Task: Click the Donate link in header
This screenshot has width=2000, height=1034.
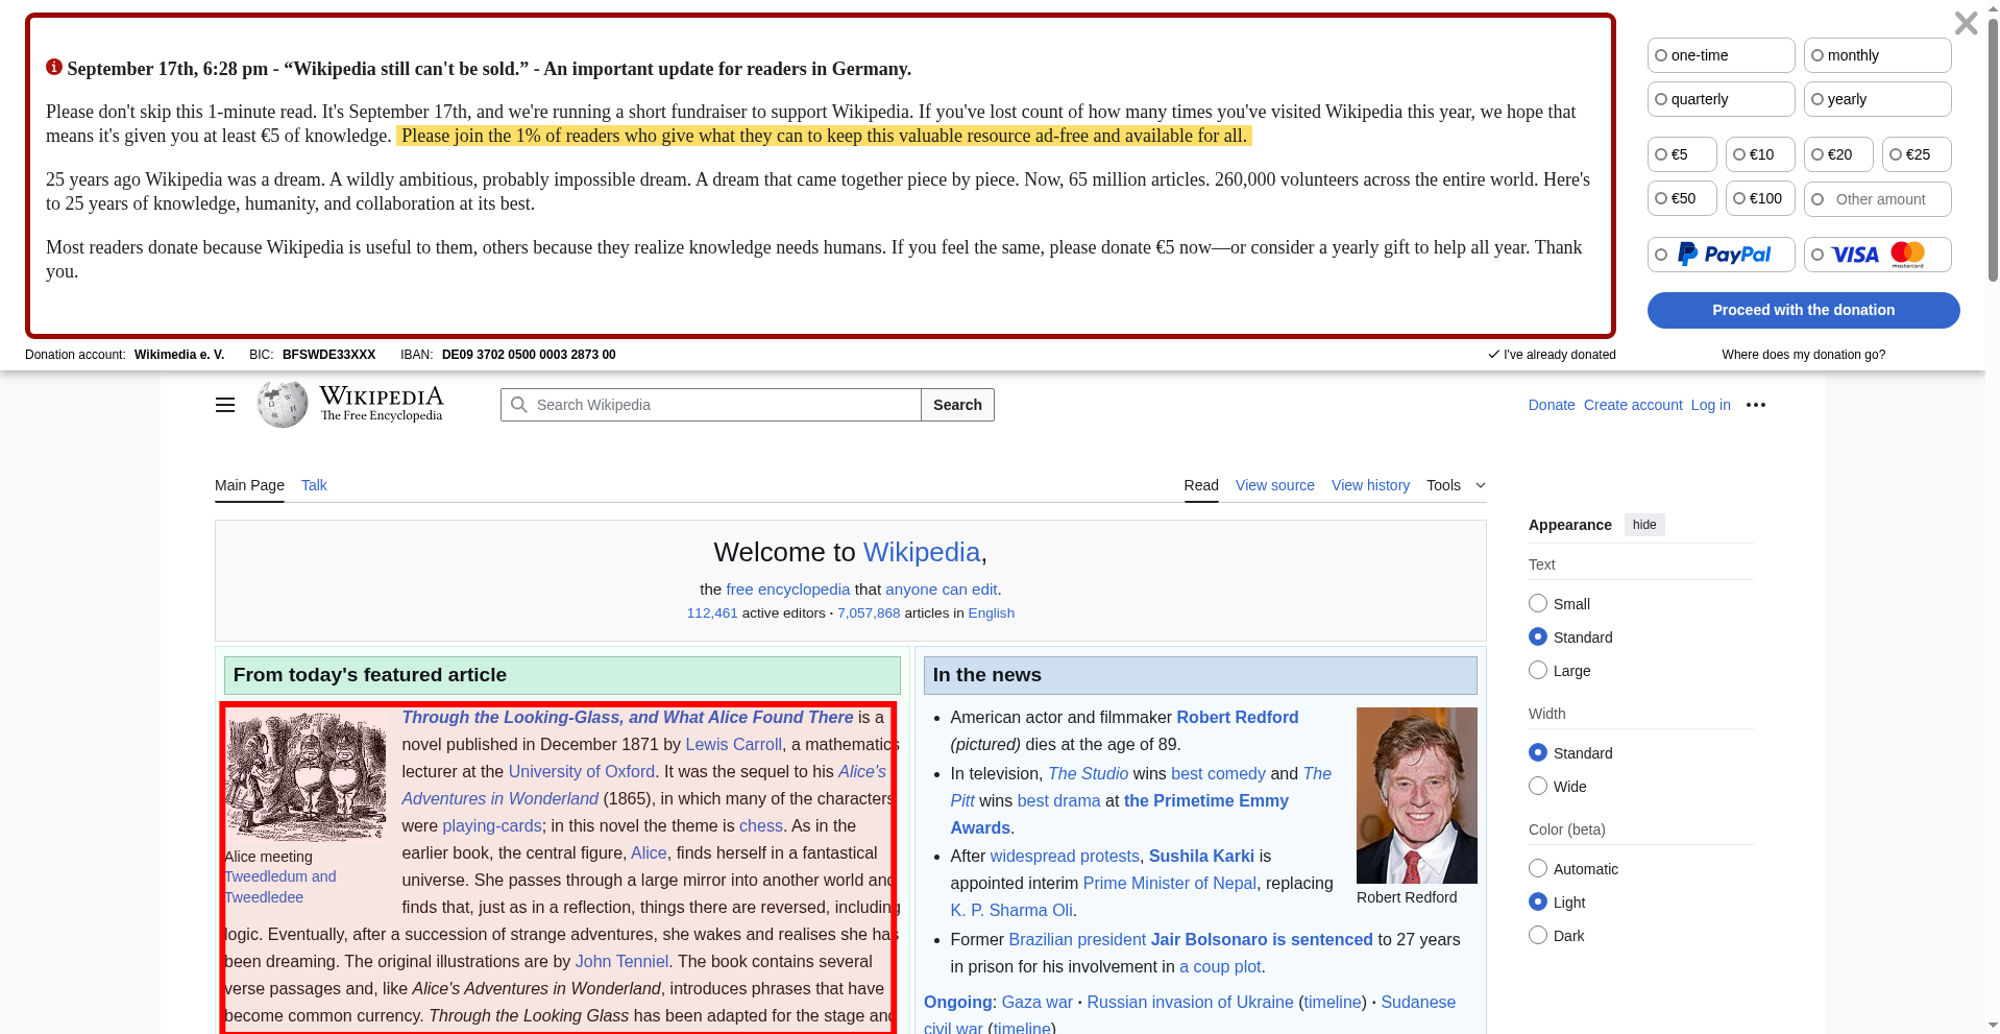Action: pos(1551,405)
